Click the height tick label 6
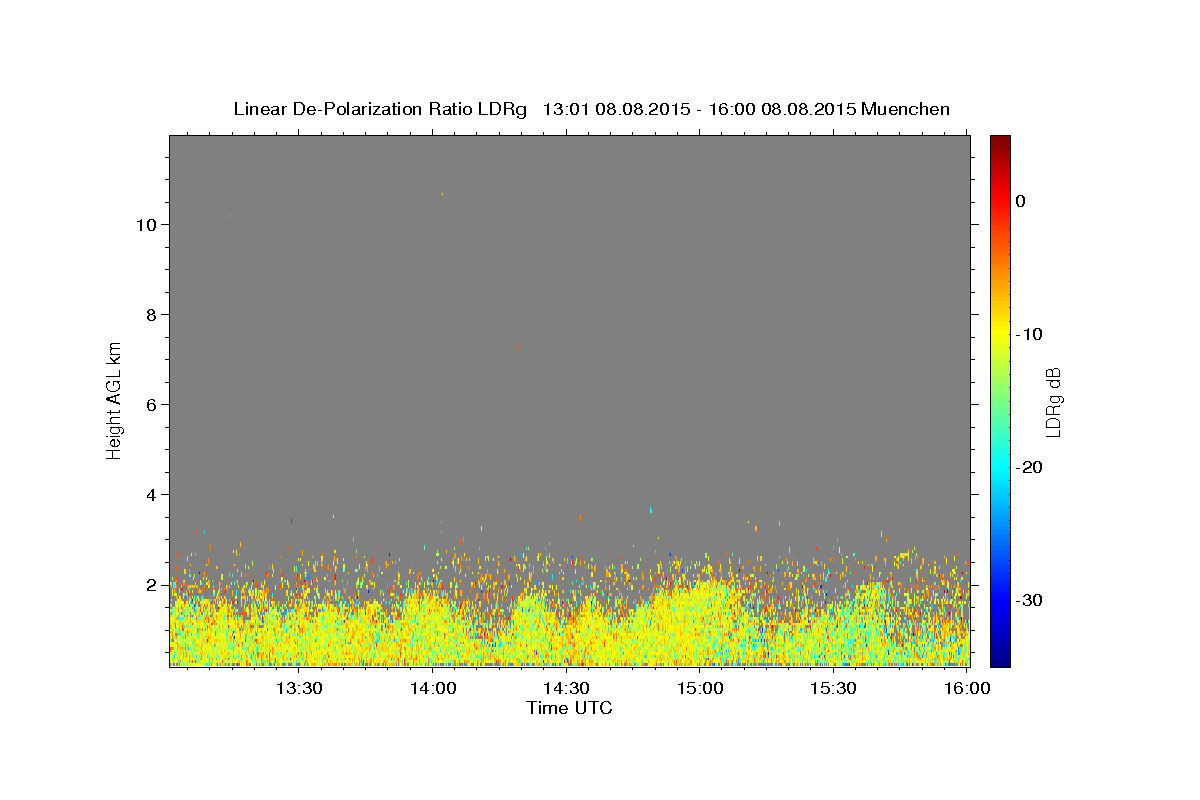Screen dimensions: 1200x800 (x=152, y=404)
